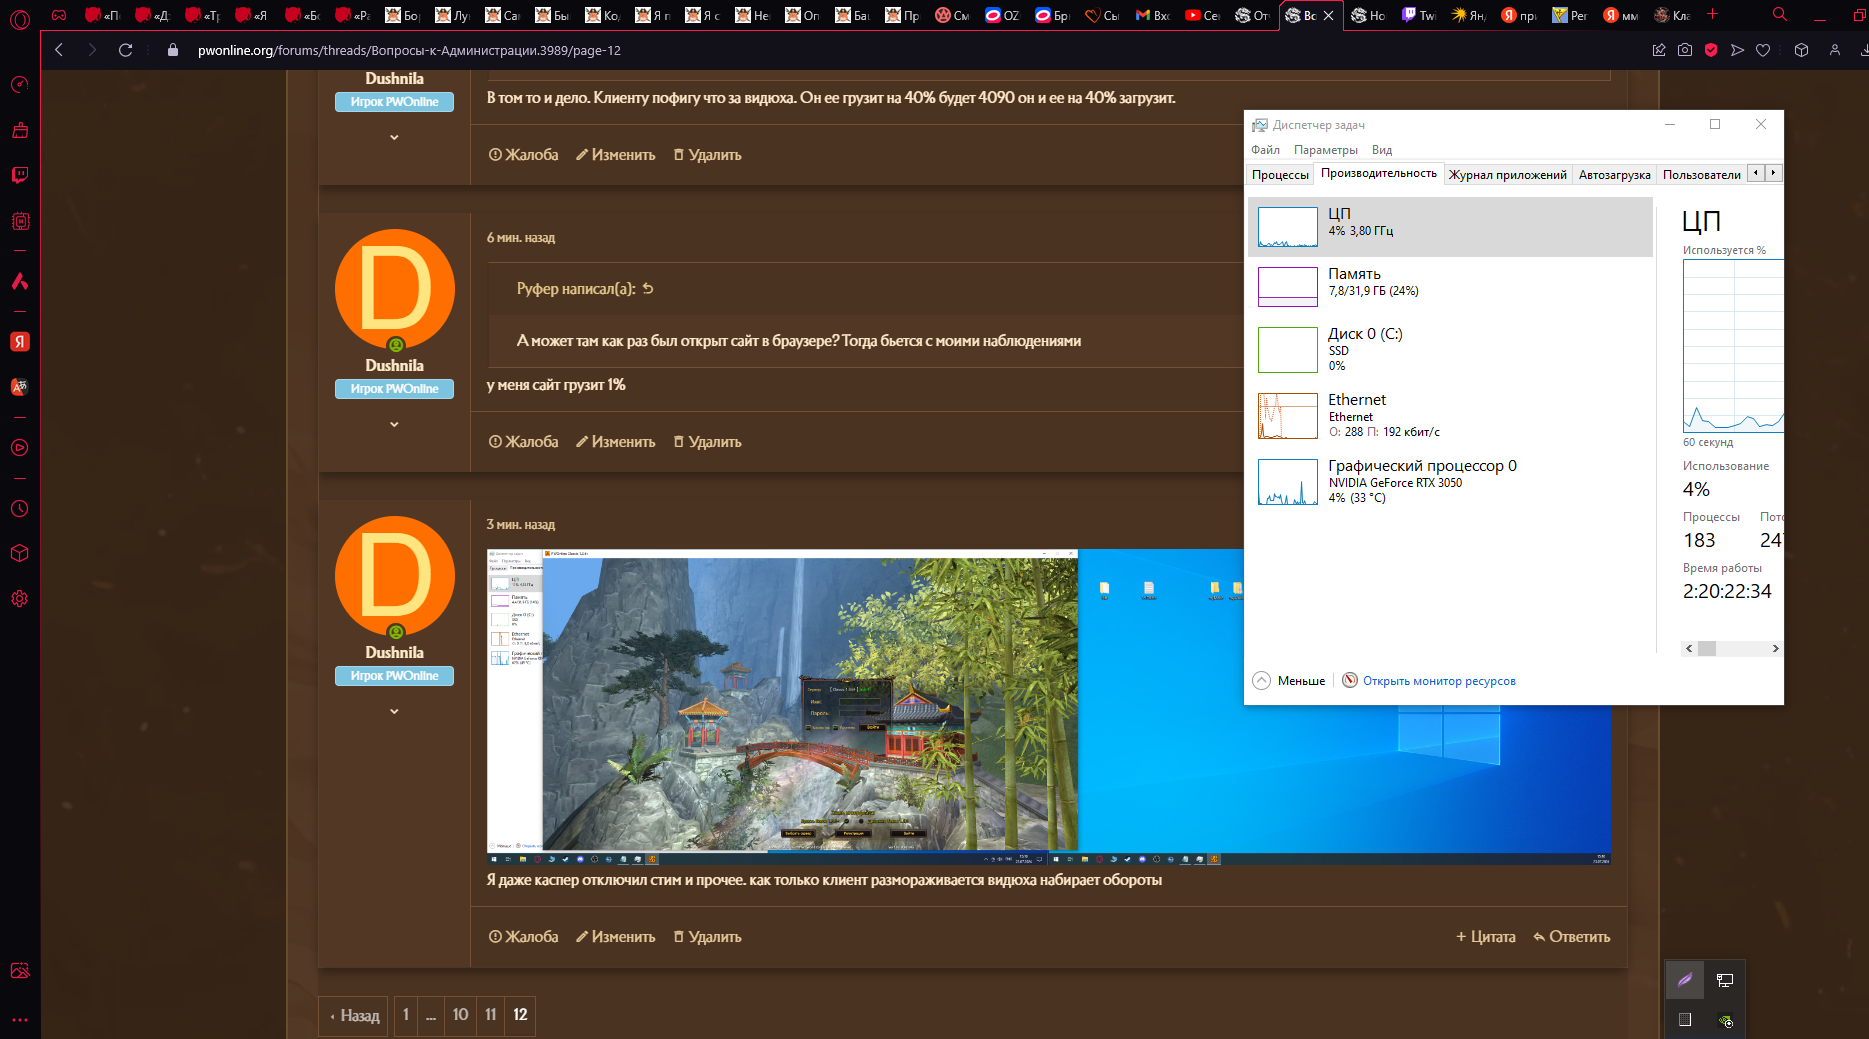
Task: Go to Назад previous page button
Action: coord(354,1015)
